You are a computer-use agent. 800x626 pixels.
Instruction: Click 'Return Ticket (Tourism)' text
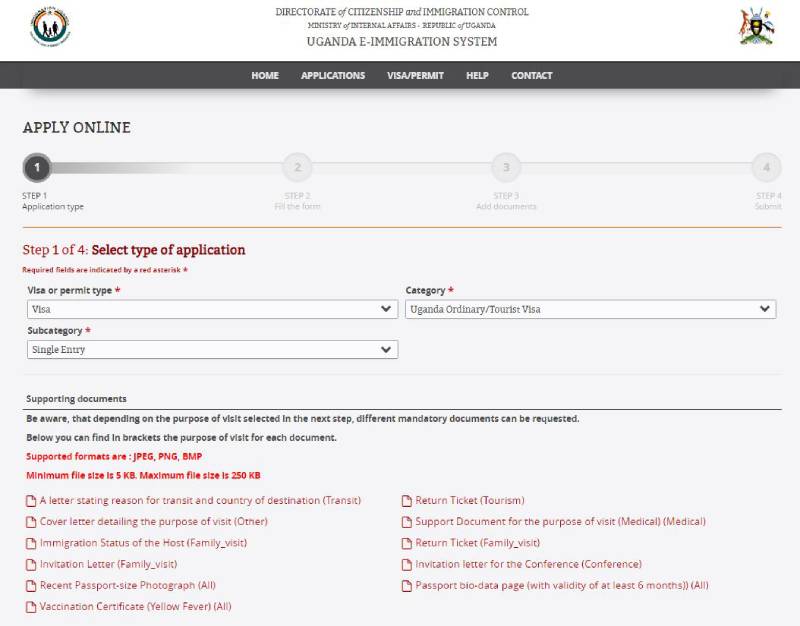coord(470,500)
